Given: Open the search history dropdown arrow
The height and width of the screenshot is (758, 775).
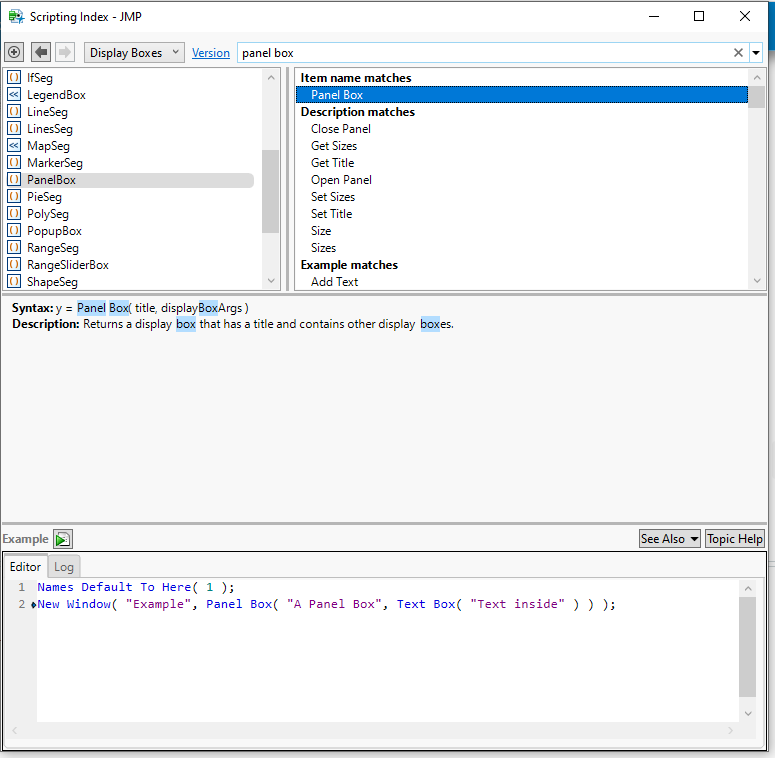Looking at the screenshot, I should click(756, 53).
